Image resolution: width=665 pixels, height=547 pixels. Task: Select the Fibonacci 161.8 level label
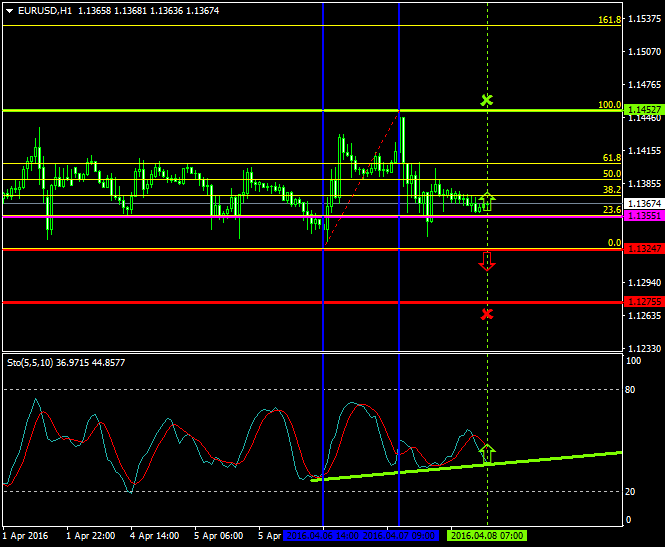(x=610, y=20)
